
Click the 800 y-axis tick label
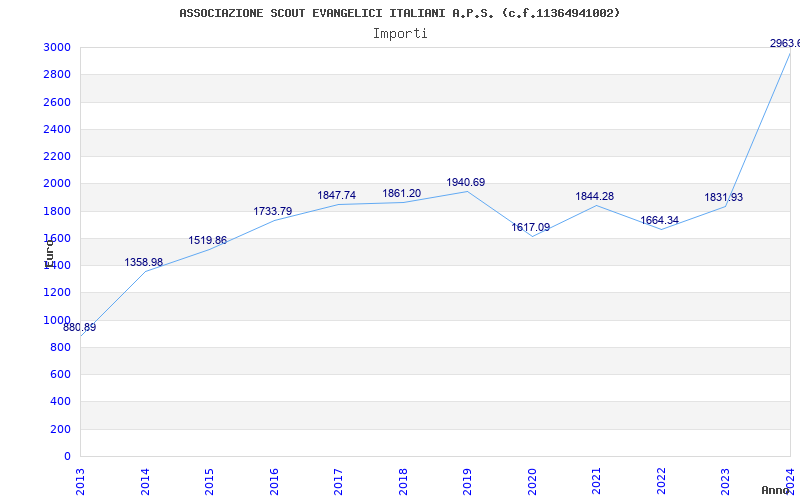pyautogui.click(x=61, y=347)
